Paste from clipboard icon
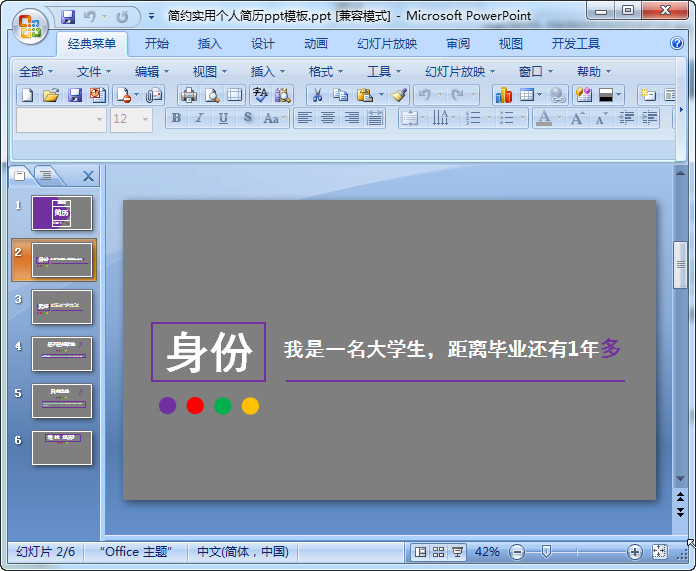The height and width of the screenshot is (571, 696). [x=364, y=95]
